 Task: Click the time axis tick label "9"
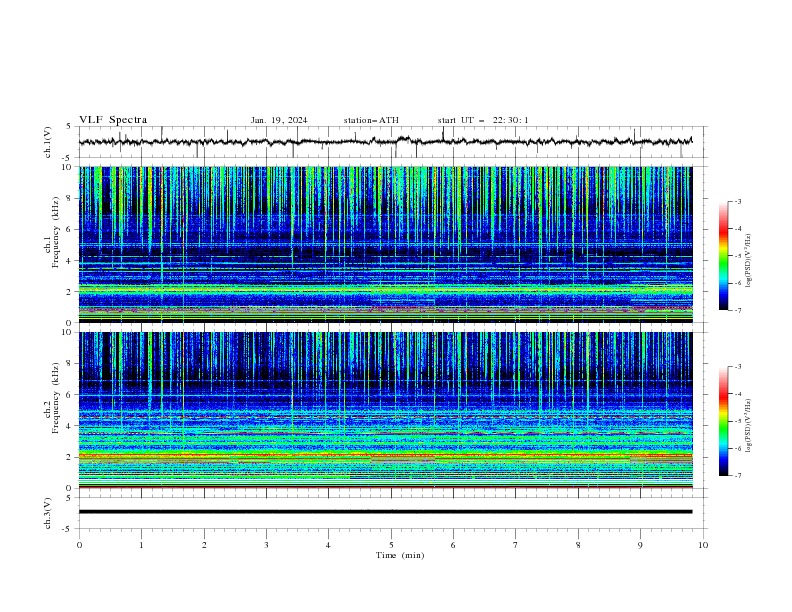[640, 545]
